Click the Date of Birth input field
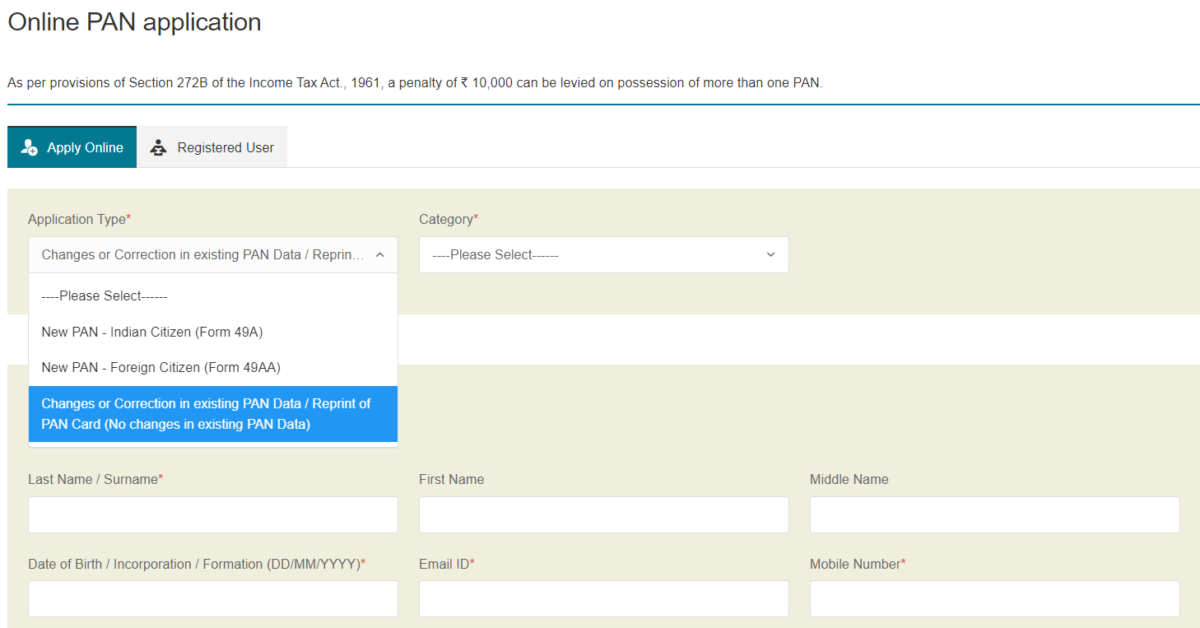 coord(213,598)
